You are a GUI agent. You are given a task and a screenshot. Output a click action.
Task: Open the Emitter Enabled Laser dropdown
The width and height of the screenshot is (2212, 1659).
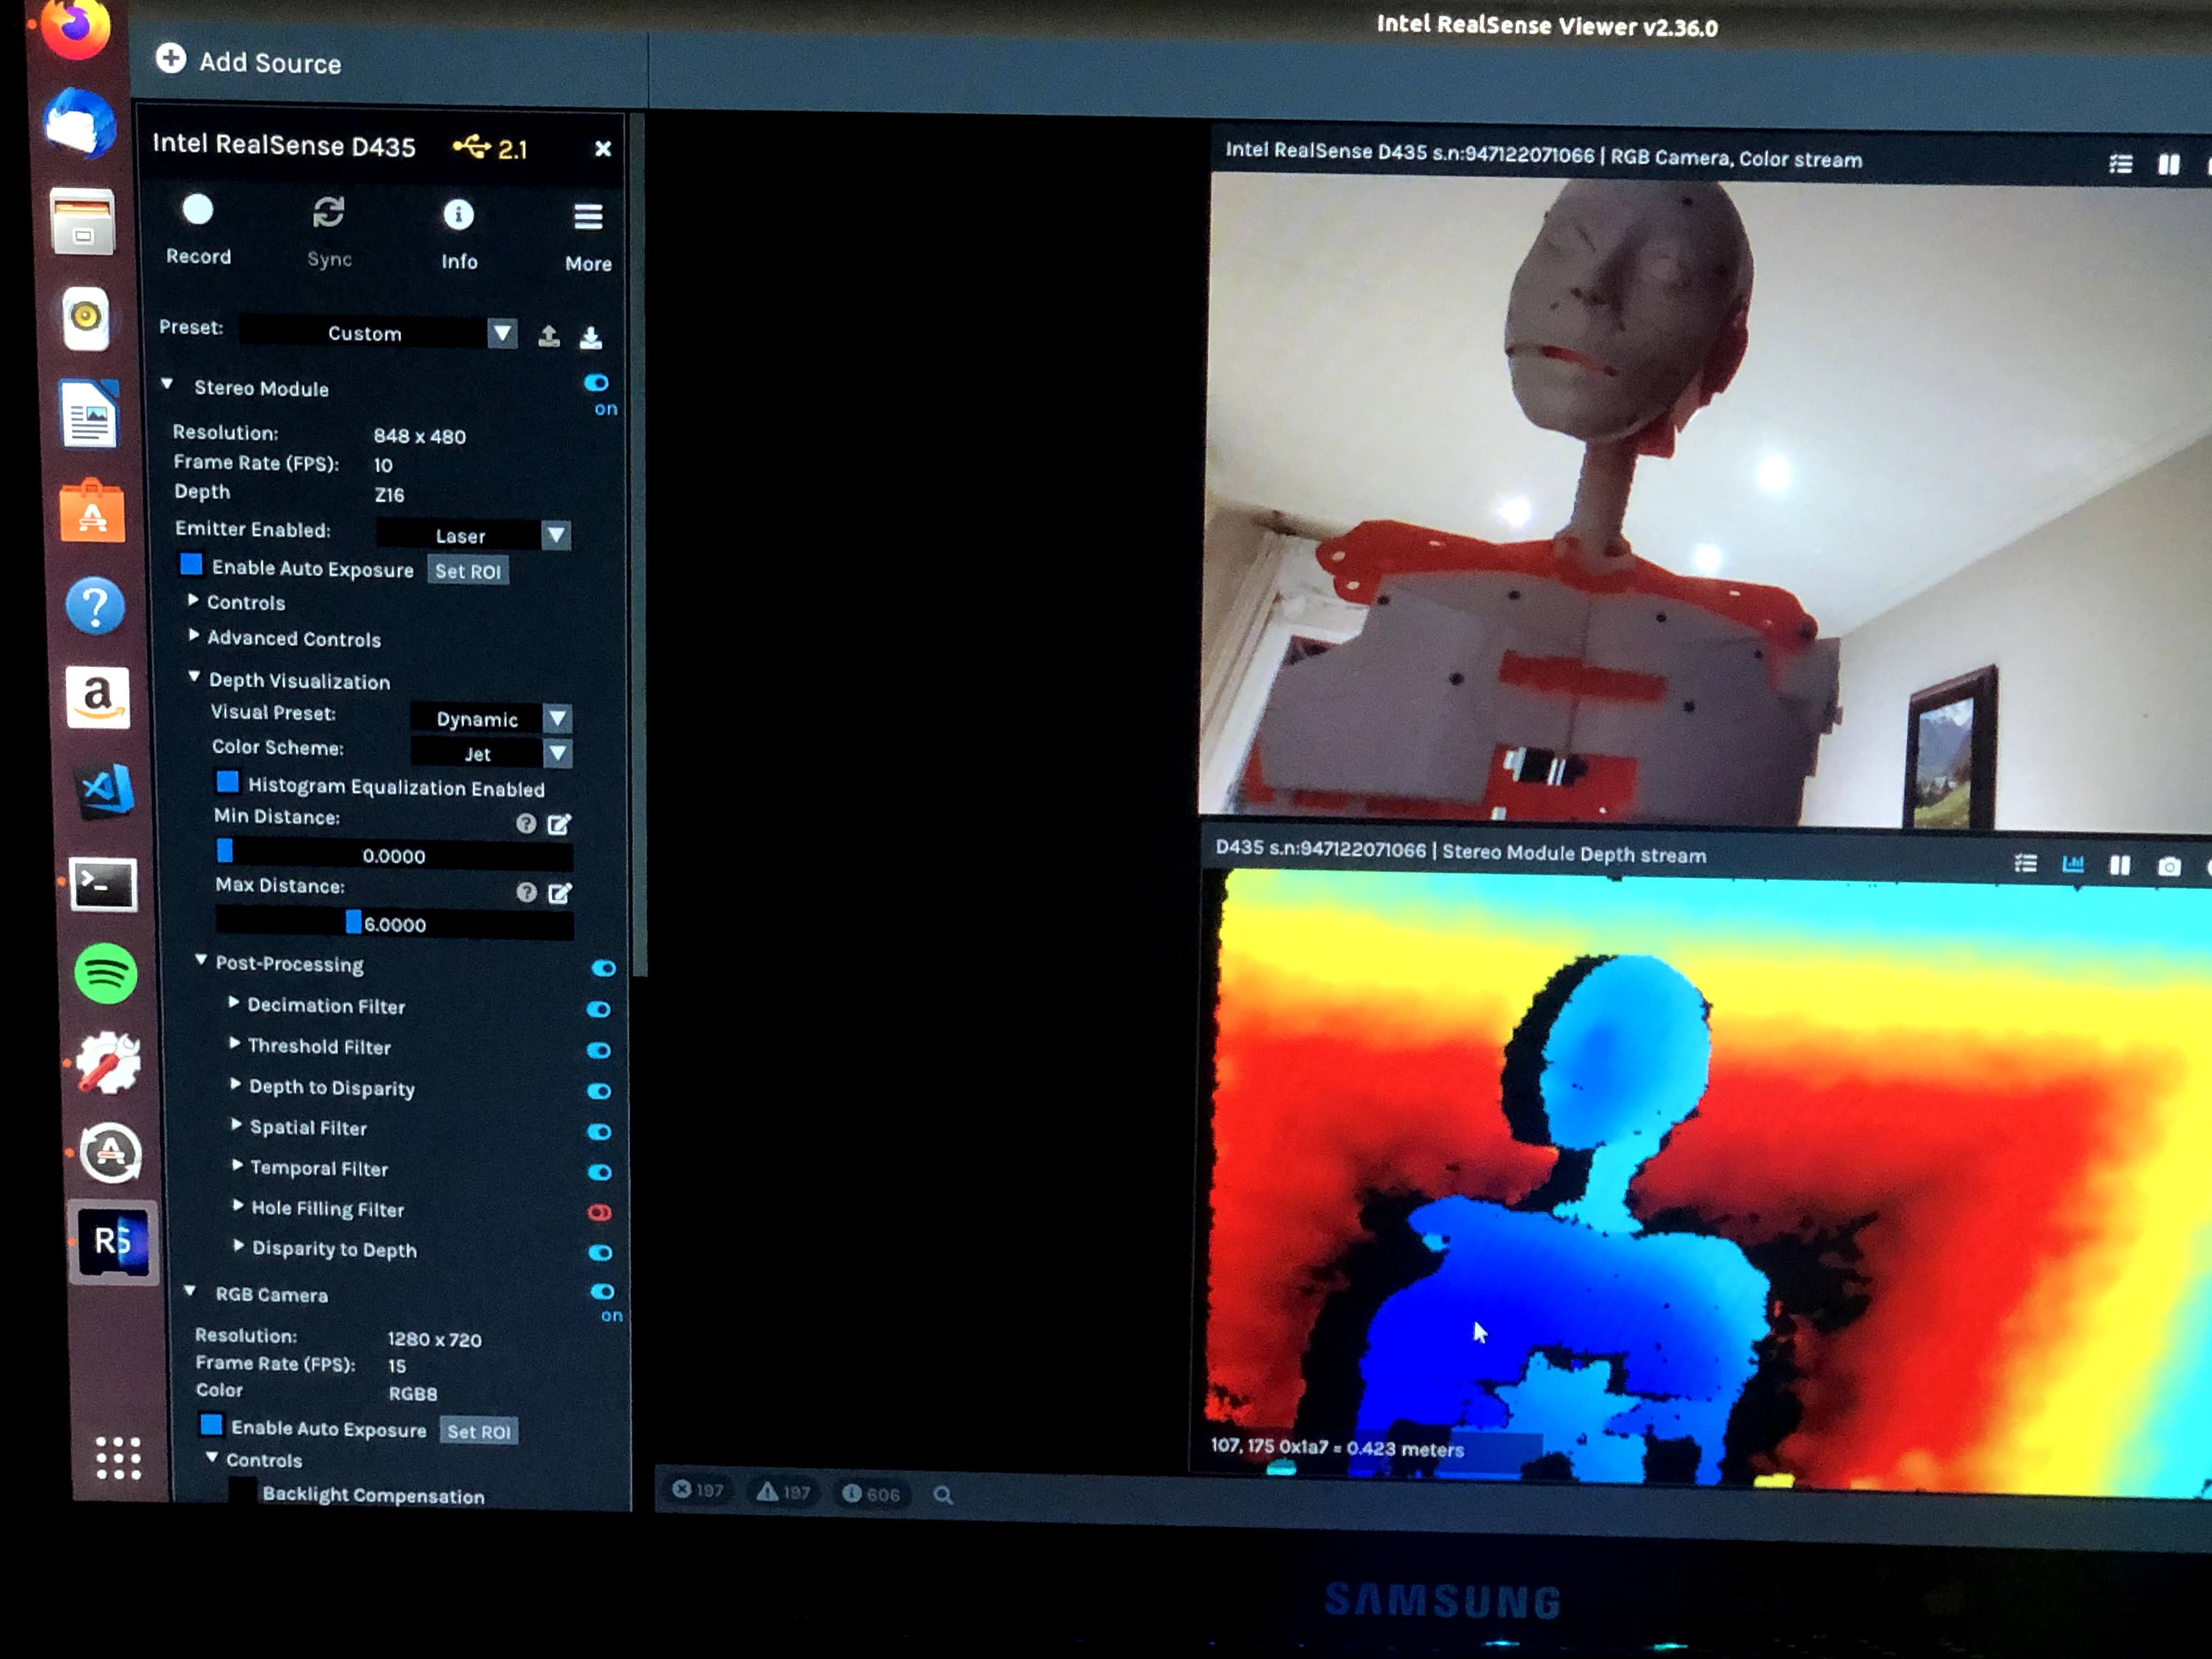pyautogui.click(x=474, y=535)
